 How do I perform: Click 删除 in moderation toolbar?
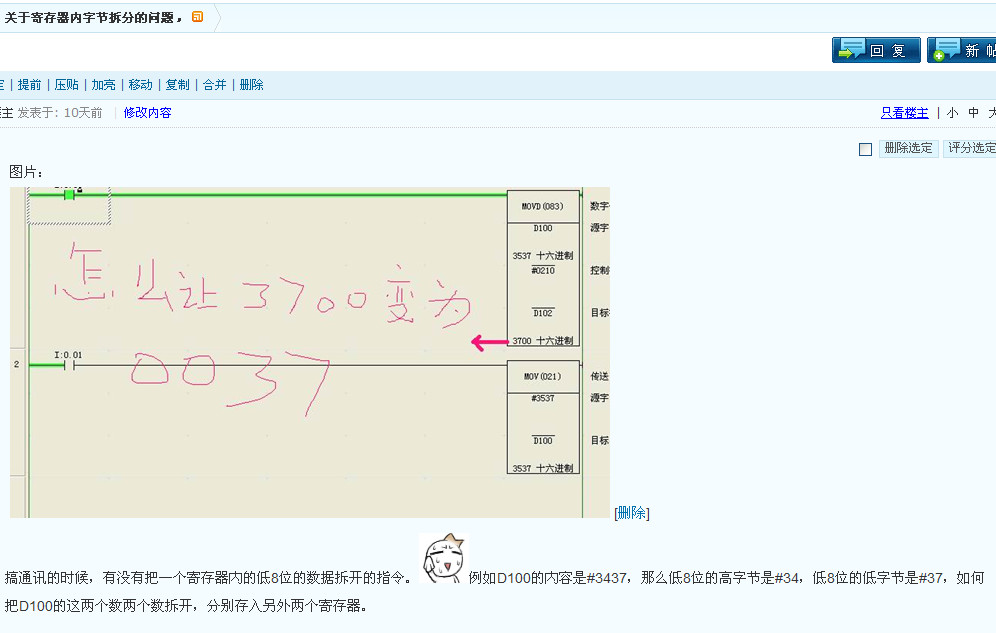(x=252, y=85)
